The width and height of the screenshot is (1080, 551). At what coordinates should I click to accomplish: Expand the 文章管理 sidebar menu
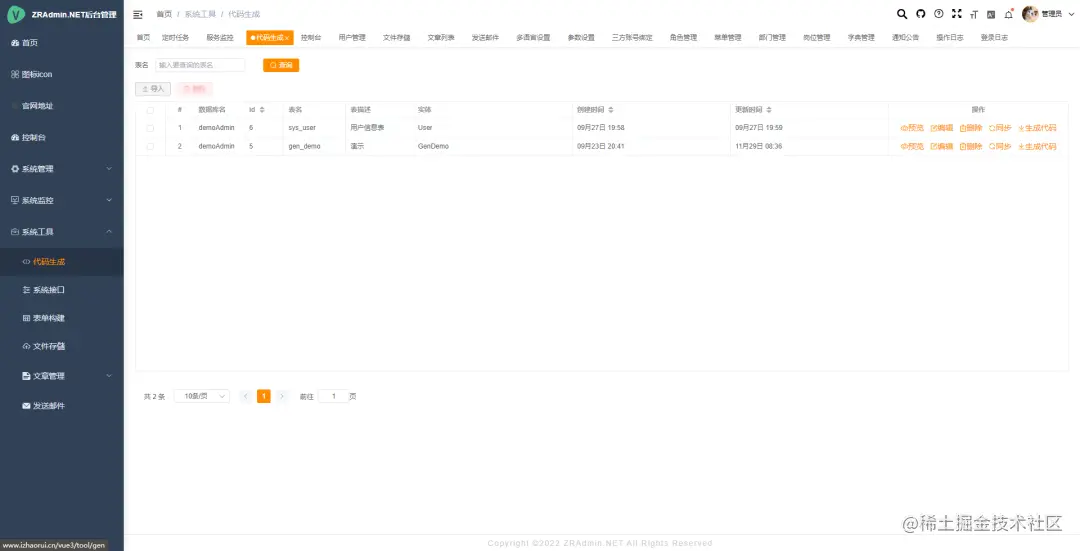(x=62, y=376)
